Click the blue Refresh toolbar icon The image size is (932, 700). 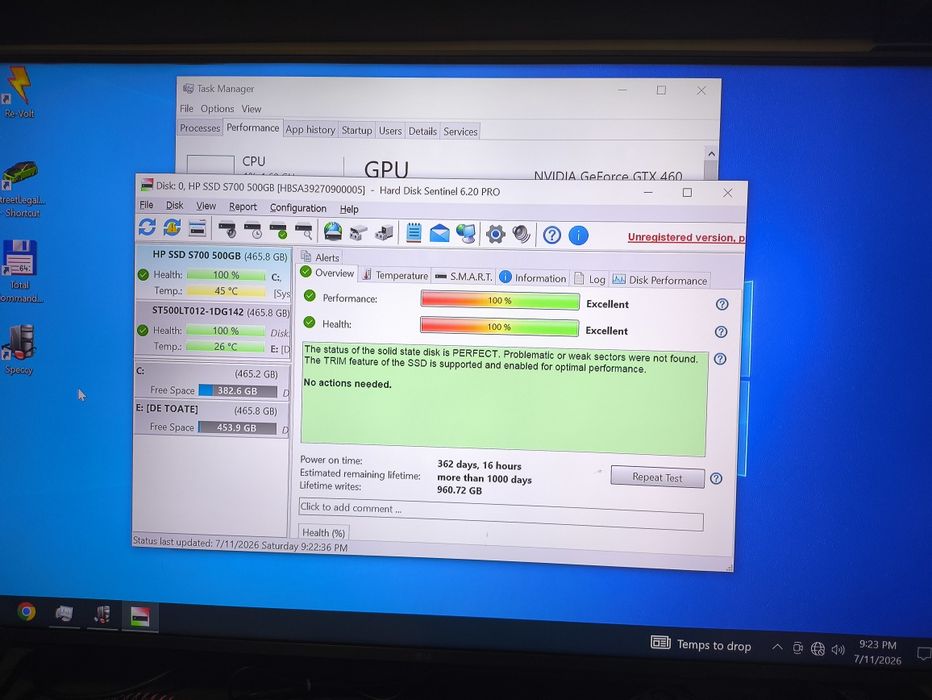click(147, 227)
